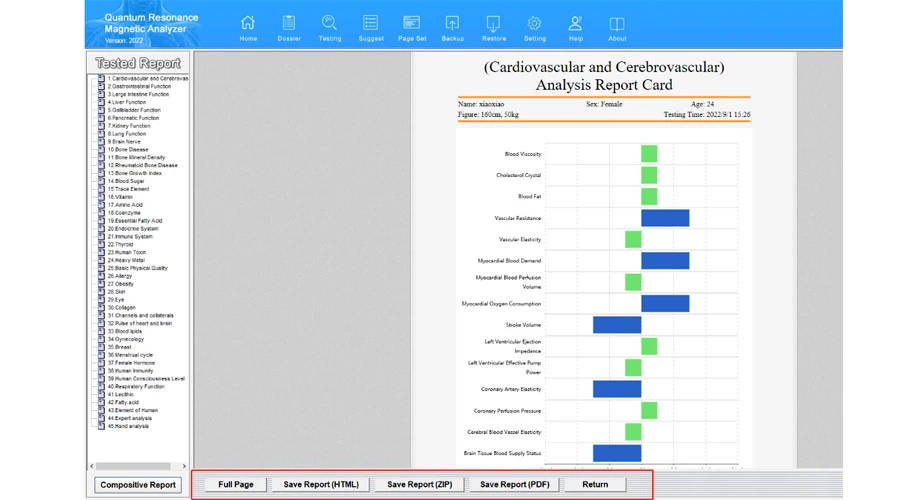The height and width of the screenshot is (500, 900).
Task: Open the Page Set icon
Action: [412, 23]
